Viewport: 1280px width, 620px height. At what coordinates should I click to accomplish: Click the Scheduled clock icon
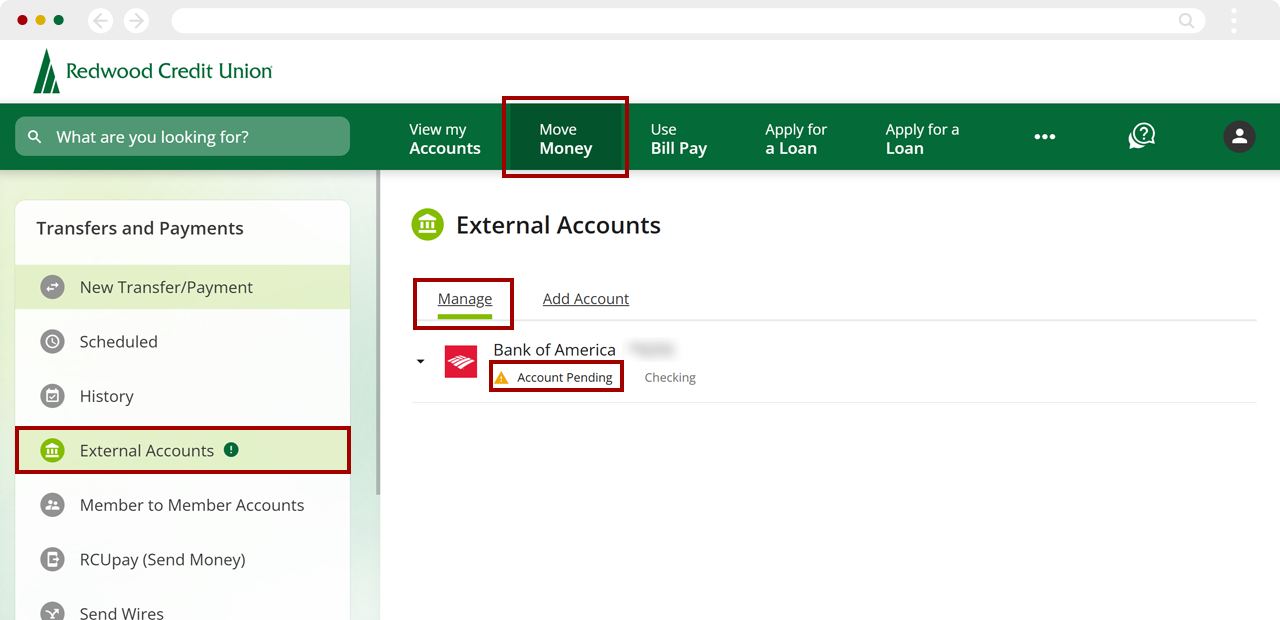coord(52,342)
